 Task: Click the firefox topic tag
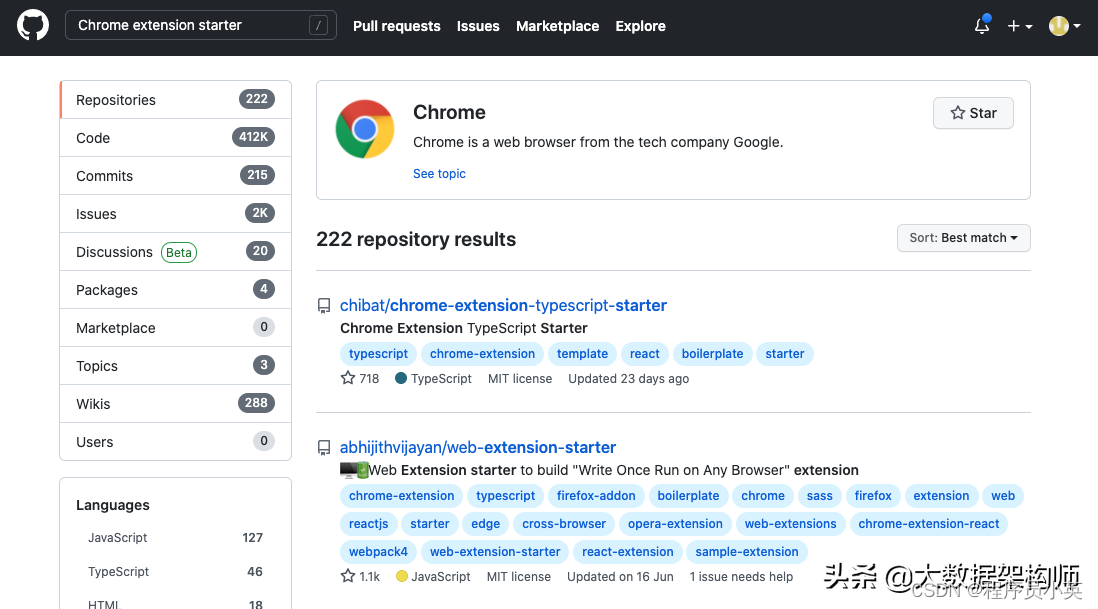873,496
